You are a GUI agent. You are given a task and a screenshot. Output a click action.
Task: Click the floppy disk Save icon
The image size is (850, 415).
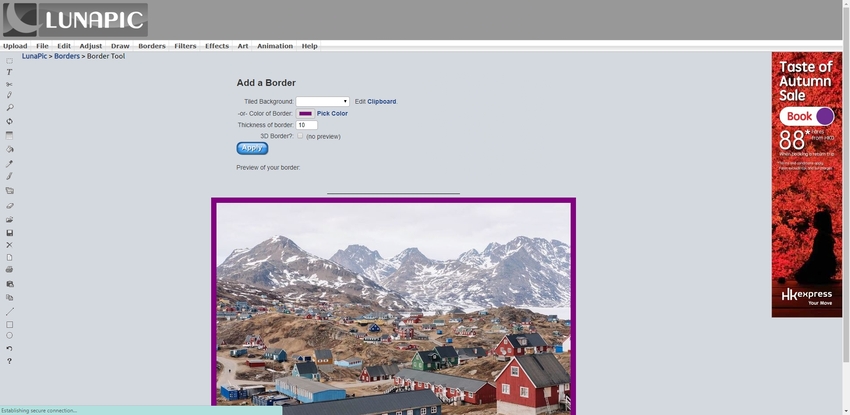[9, 232]
